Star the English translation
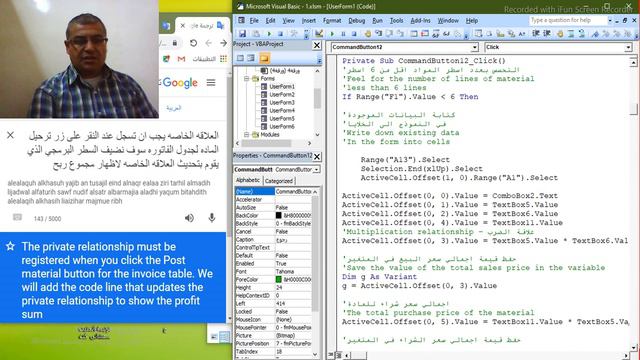 [10, 246]
